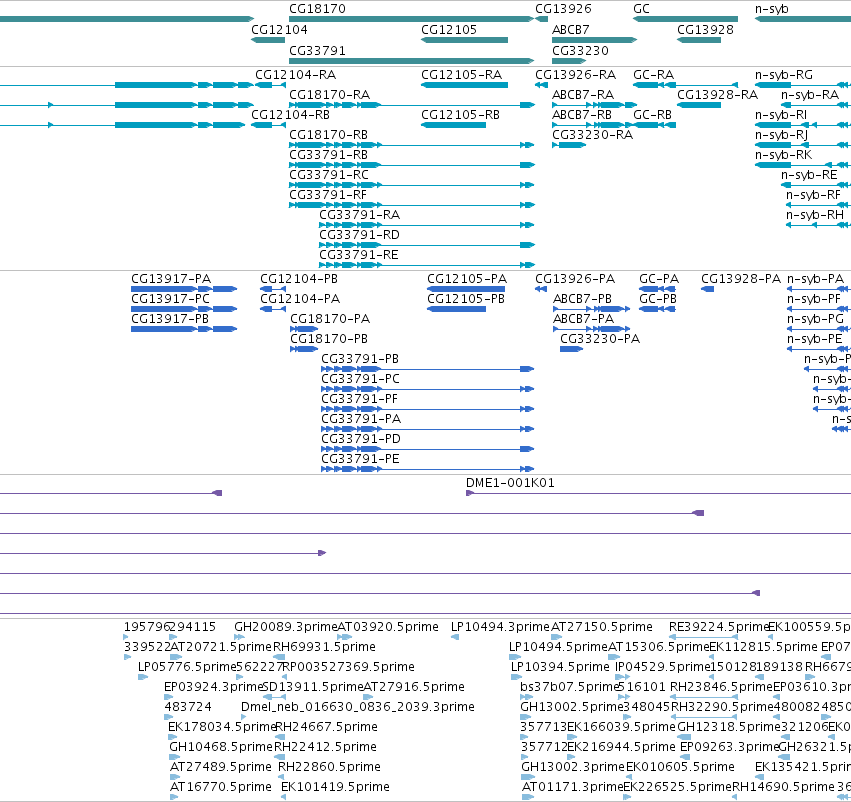Click the CG18170 gene label

pyautogui.click(x=317, y=9)
